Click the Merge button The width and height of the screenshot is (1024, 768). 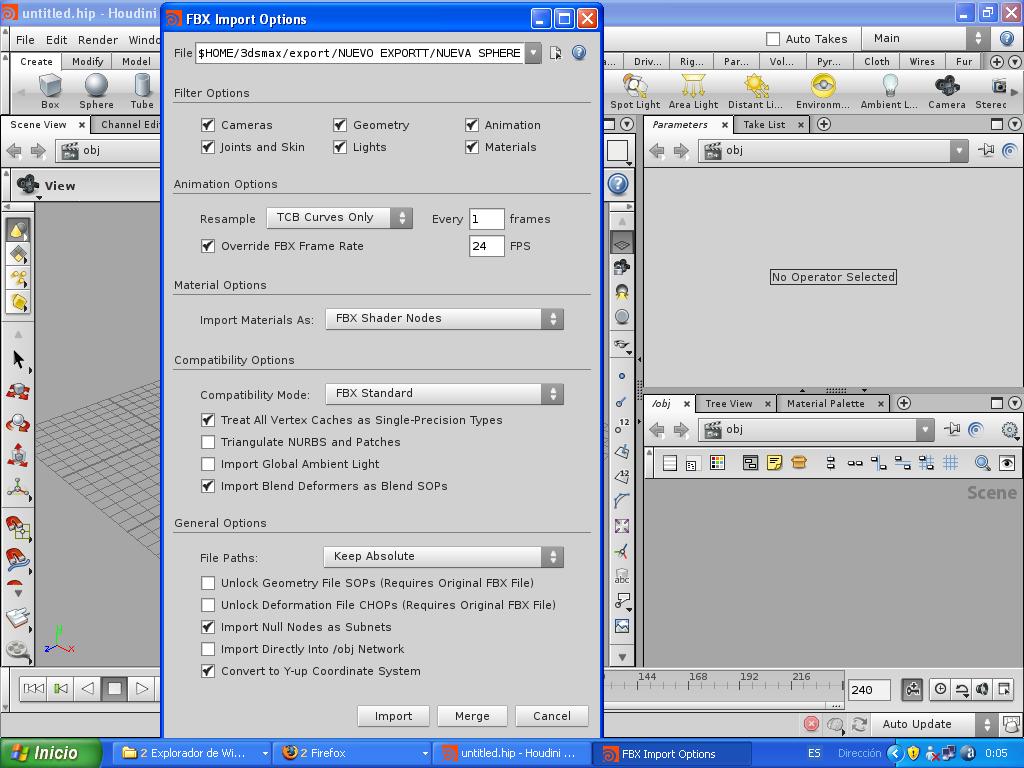click(472, 716)
